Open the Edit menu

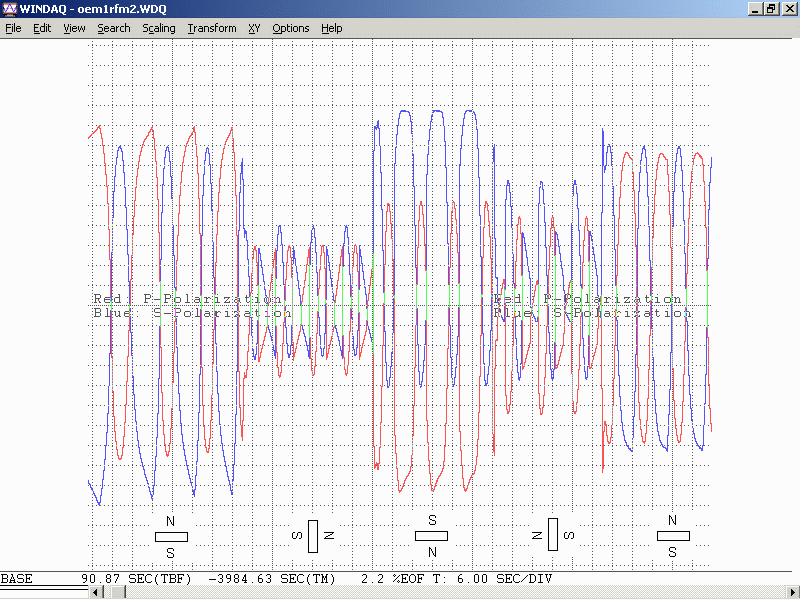[42, 28]
